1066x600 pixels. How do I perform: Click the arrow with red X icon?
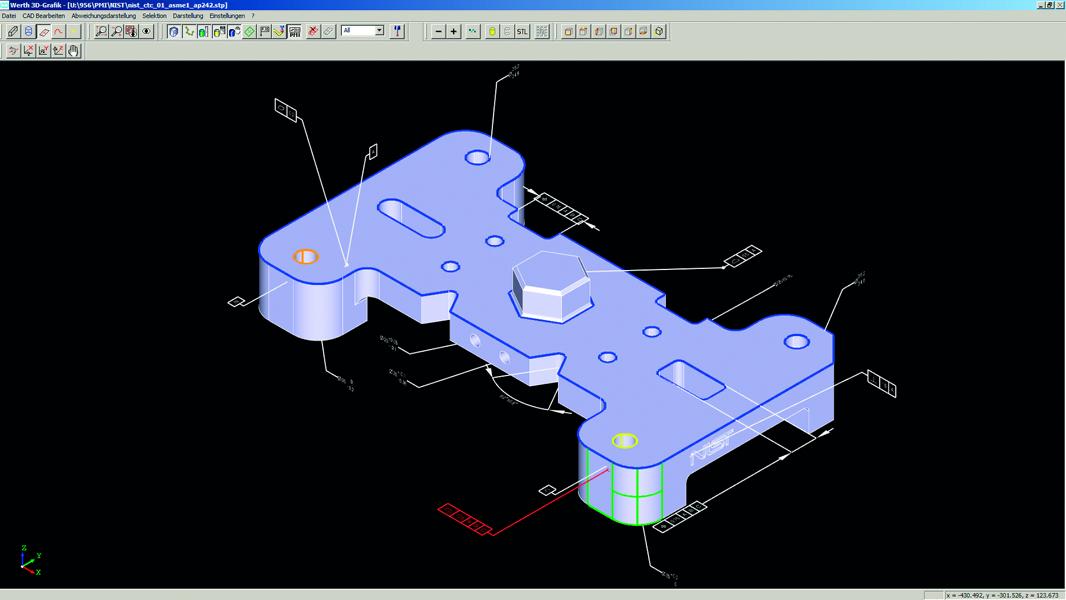click(x=29, y=50)
